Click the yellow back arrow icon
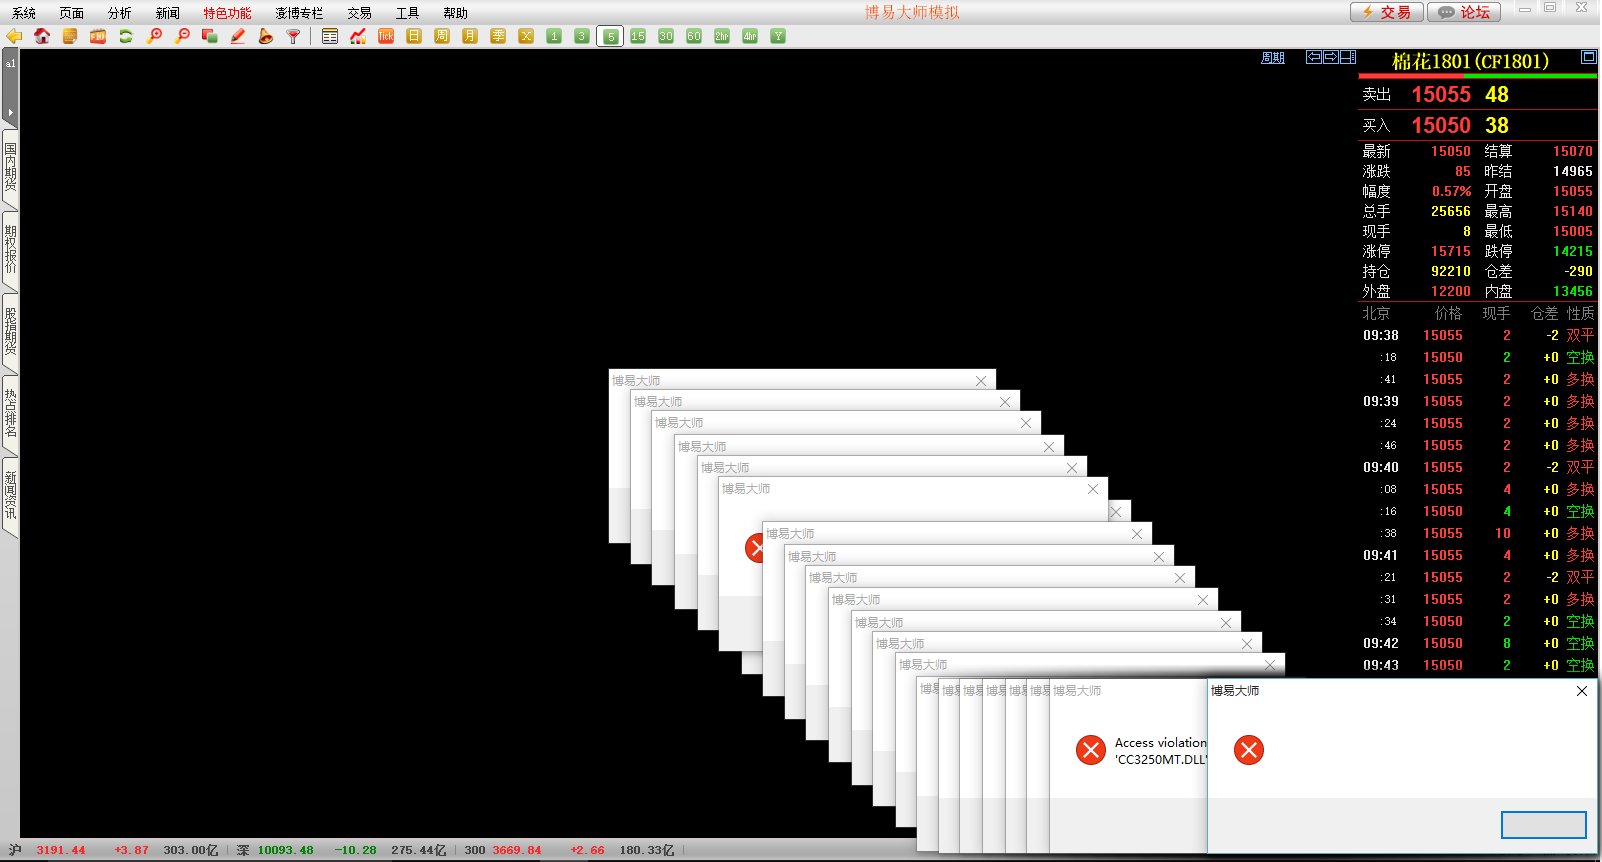Image resolution: width=1602 pixels, height=862 pixels. pyautogui.click(x=14, y=36)
